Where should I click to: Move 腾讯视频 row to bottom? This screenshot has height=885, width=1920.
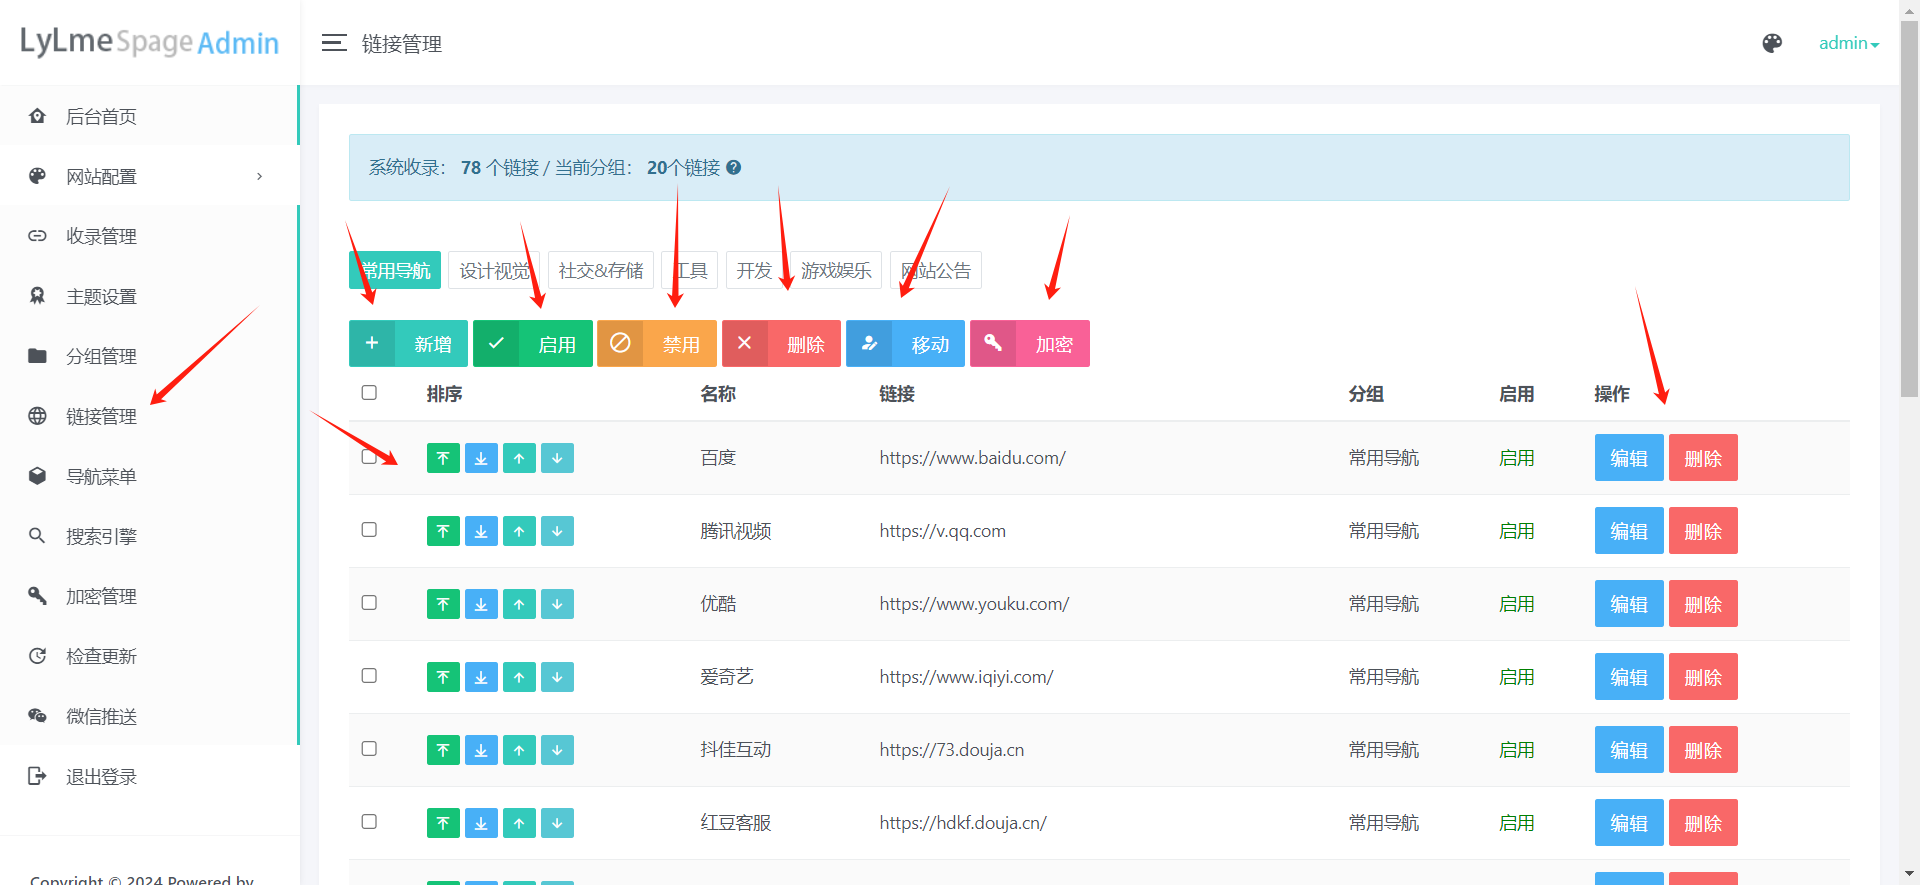click(x=481, y=531)
